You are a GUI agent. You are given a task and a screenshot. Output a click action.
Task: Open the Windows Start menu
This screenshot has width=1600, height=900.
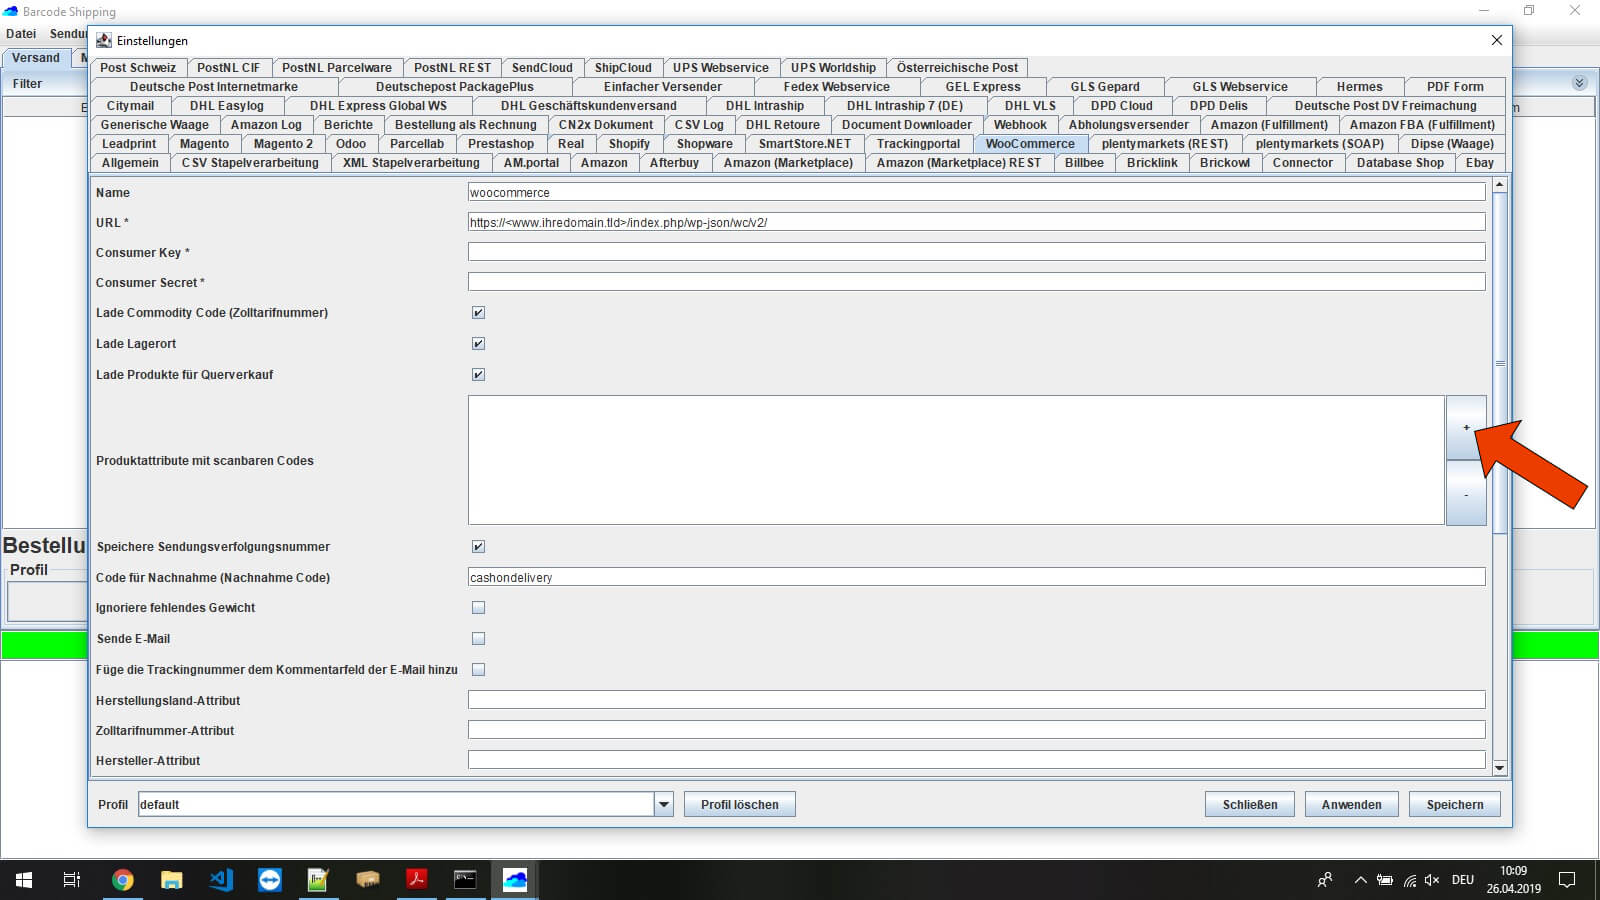pyautogui.click(x=24, y=880)
